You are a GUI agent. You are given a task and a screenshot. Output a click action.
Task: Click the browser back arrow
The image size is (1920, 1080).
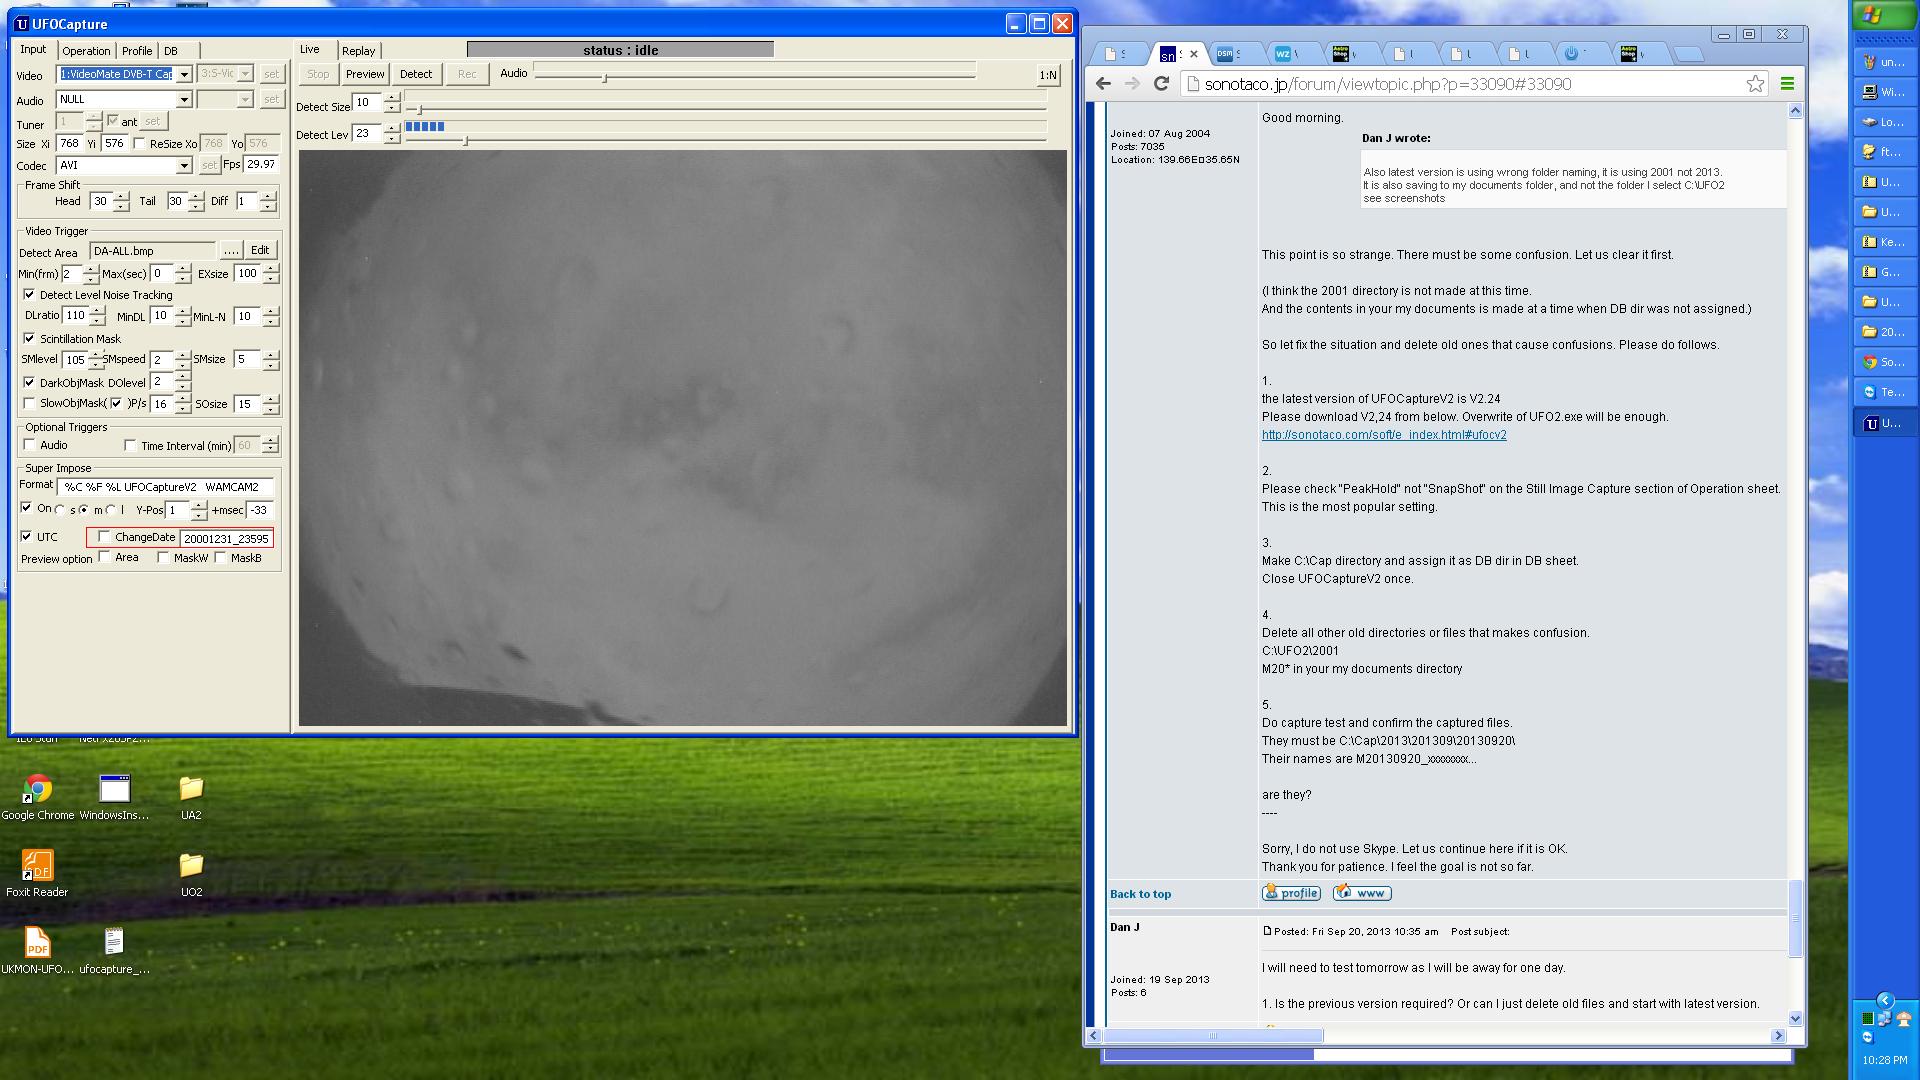point(1103,84)
